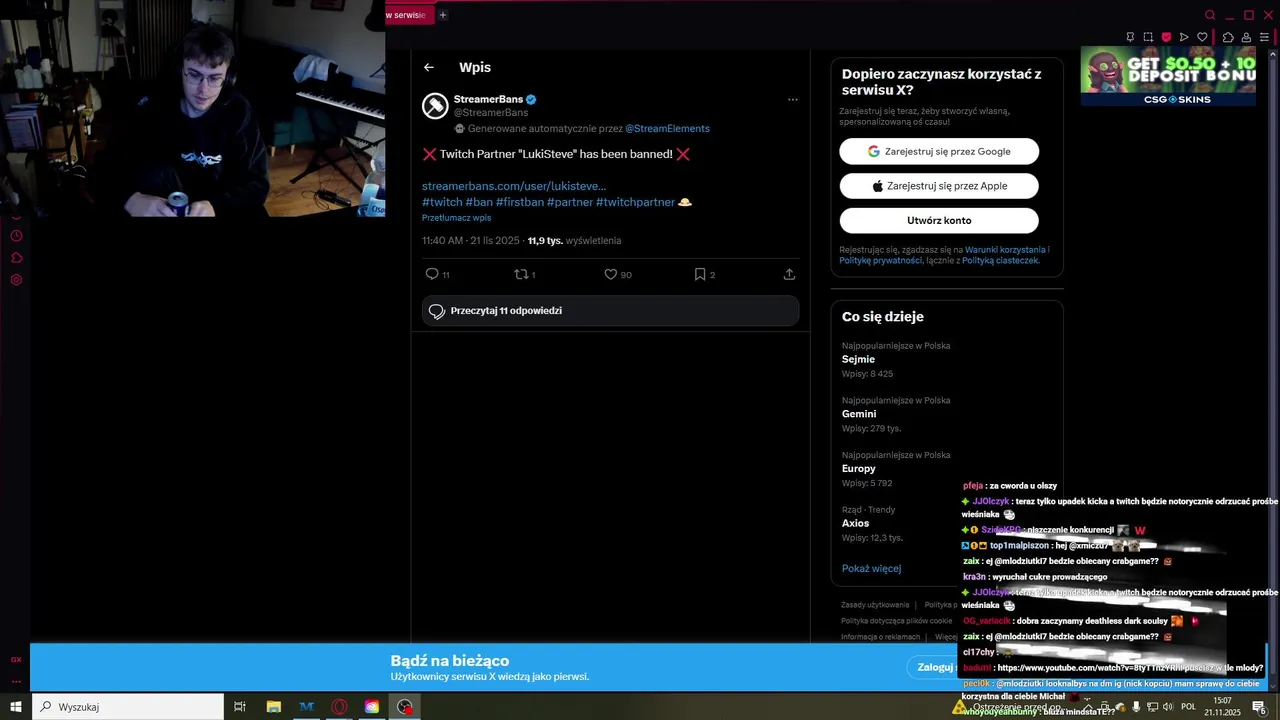The width and height of the screenshot is (1280, 720).
Task: Open Zasady użytkownika footer link
Action: click(x=875, y=605)
